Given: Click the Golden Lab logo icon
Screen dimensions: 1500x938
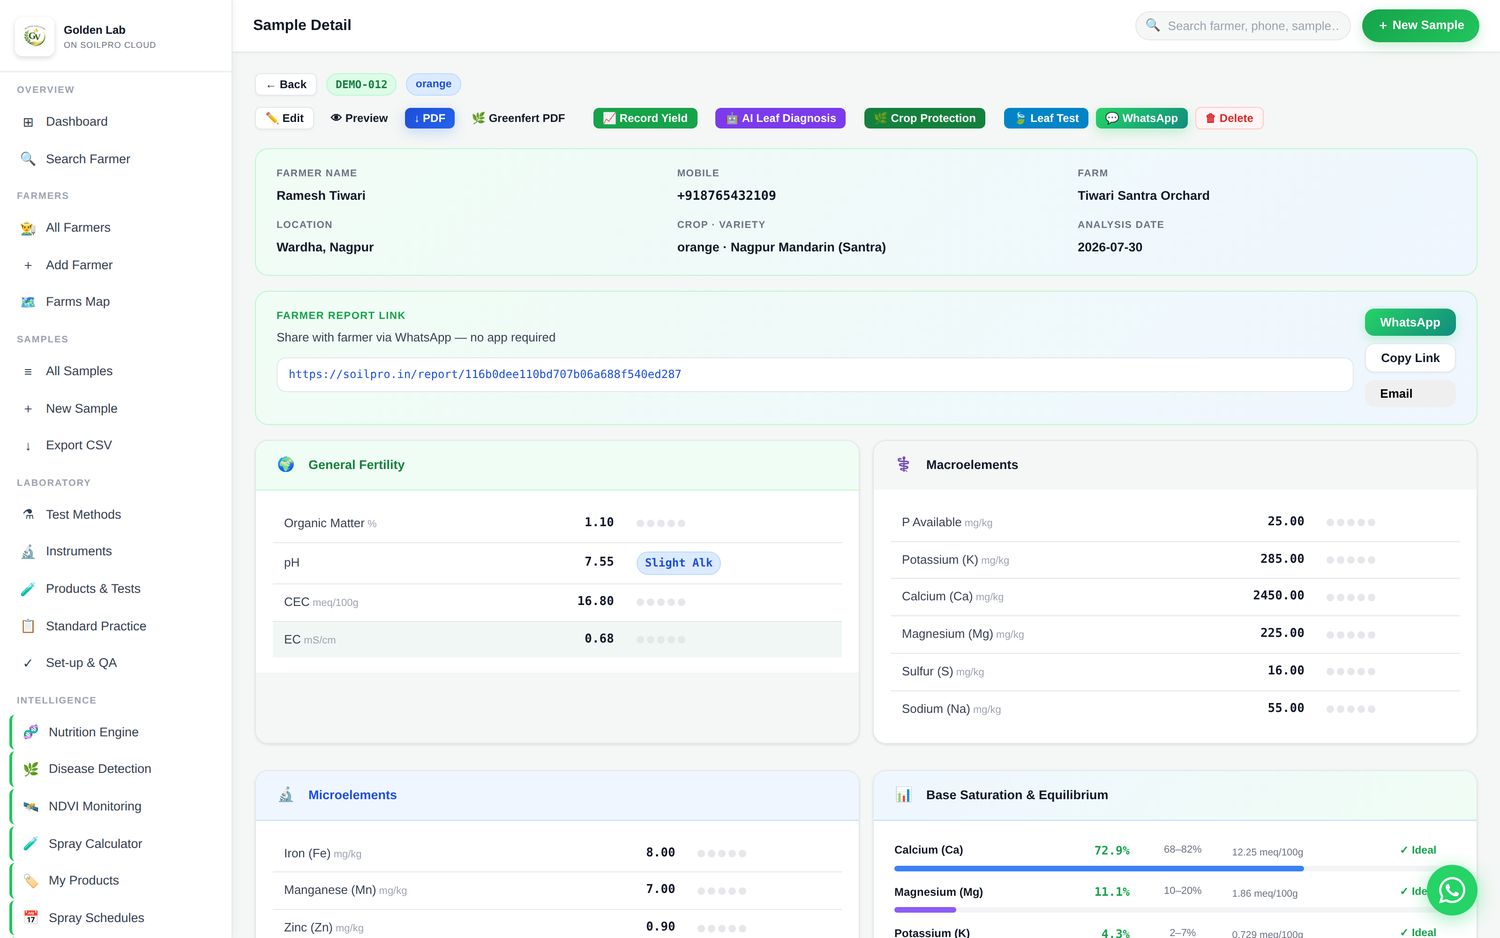Looking at the screenshot, I should (x=35, y=37).
